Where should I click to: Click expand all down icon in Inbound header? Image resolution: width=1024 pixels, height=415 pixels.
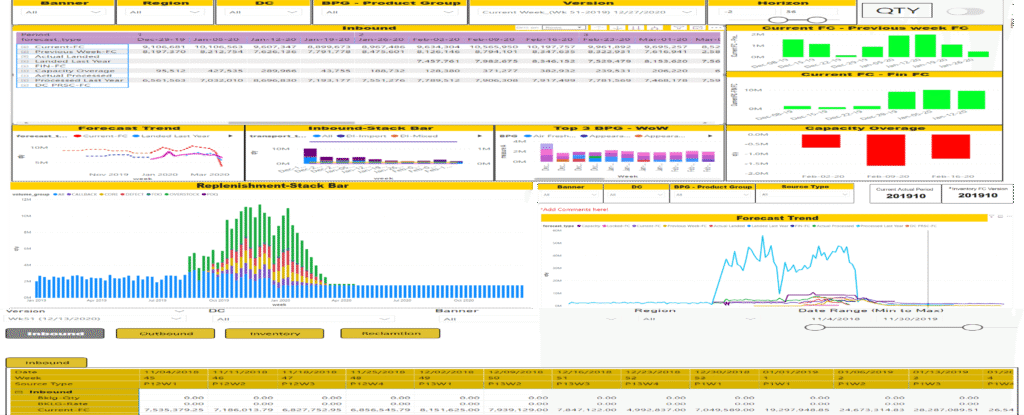654,27
